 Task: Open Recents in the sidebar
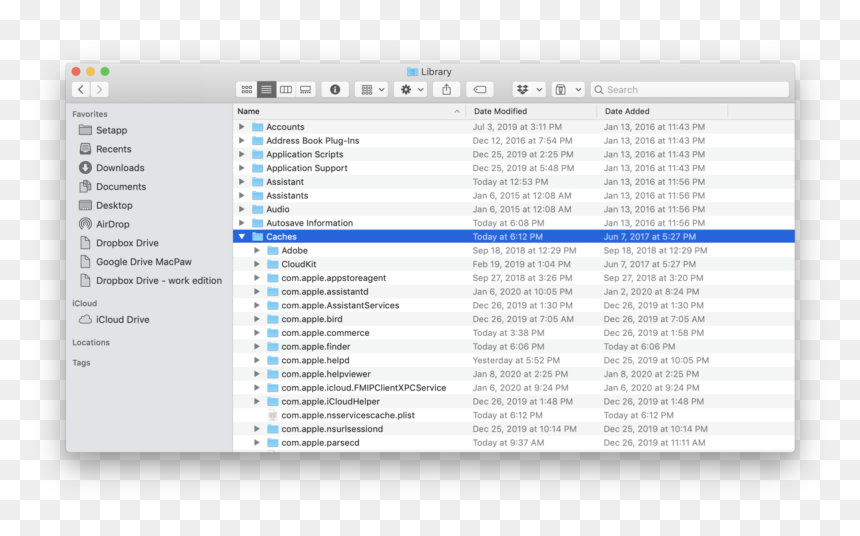click(x=114, y=149)
